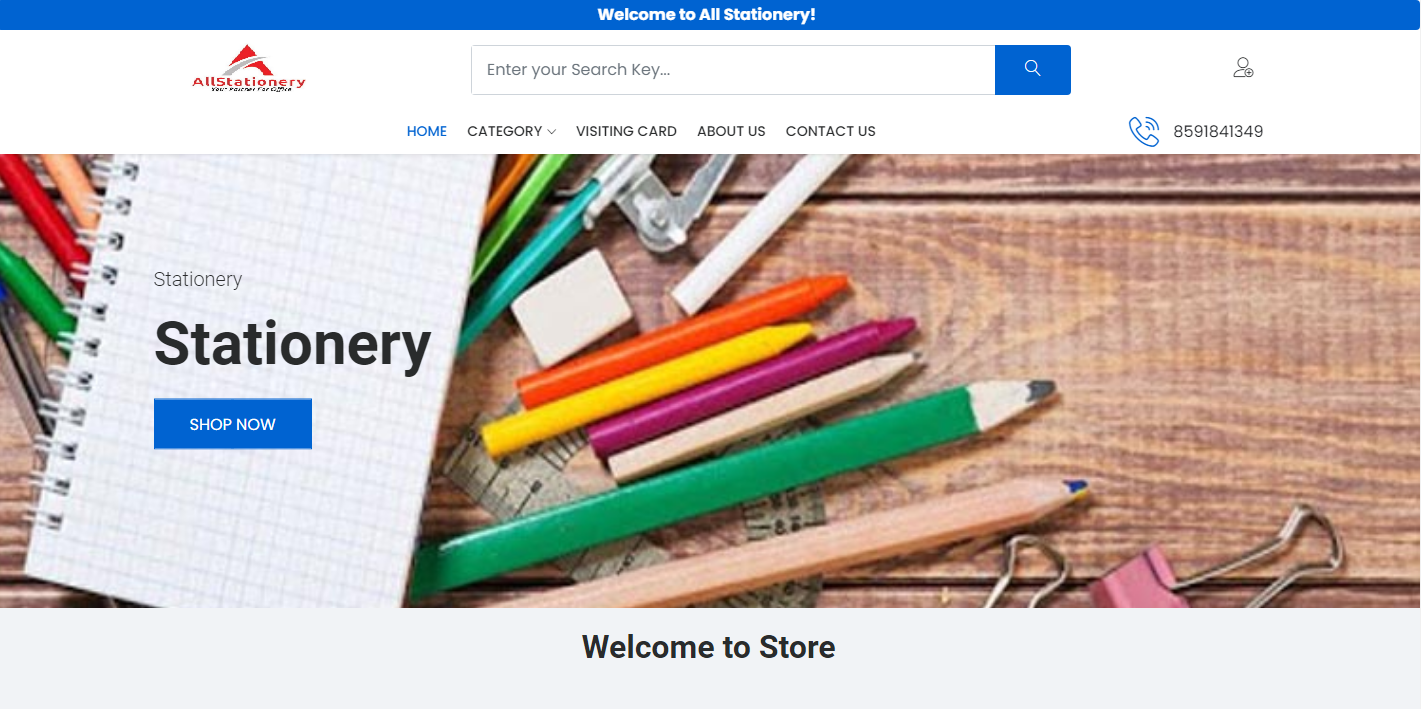
Task: Click the AllStationery logo
Action: (249, 68)
